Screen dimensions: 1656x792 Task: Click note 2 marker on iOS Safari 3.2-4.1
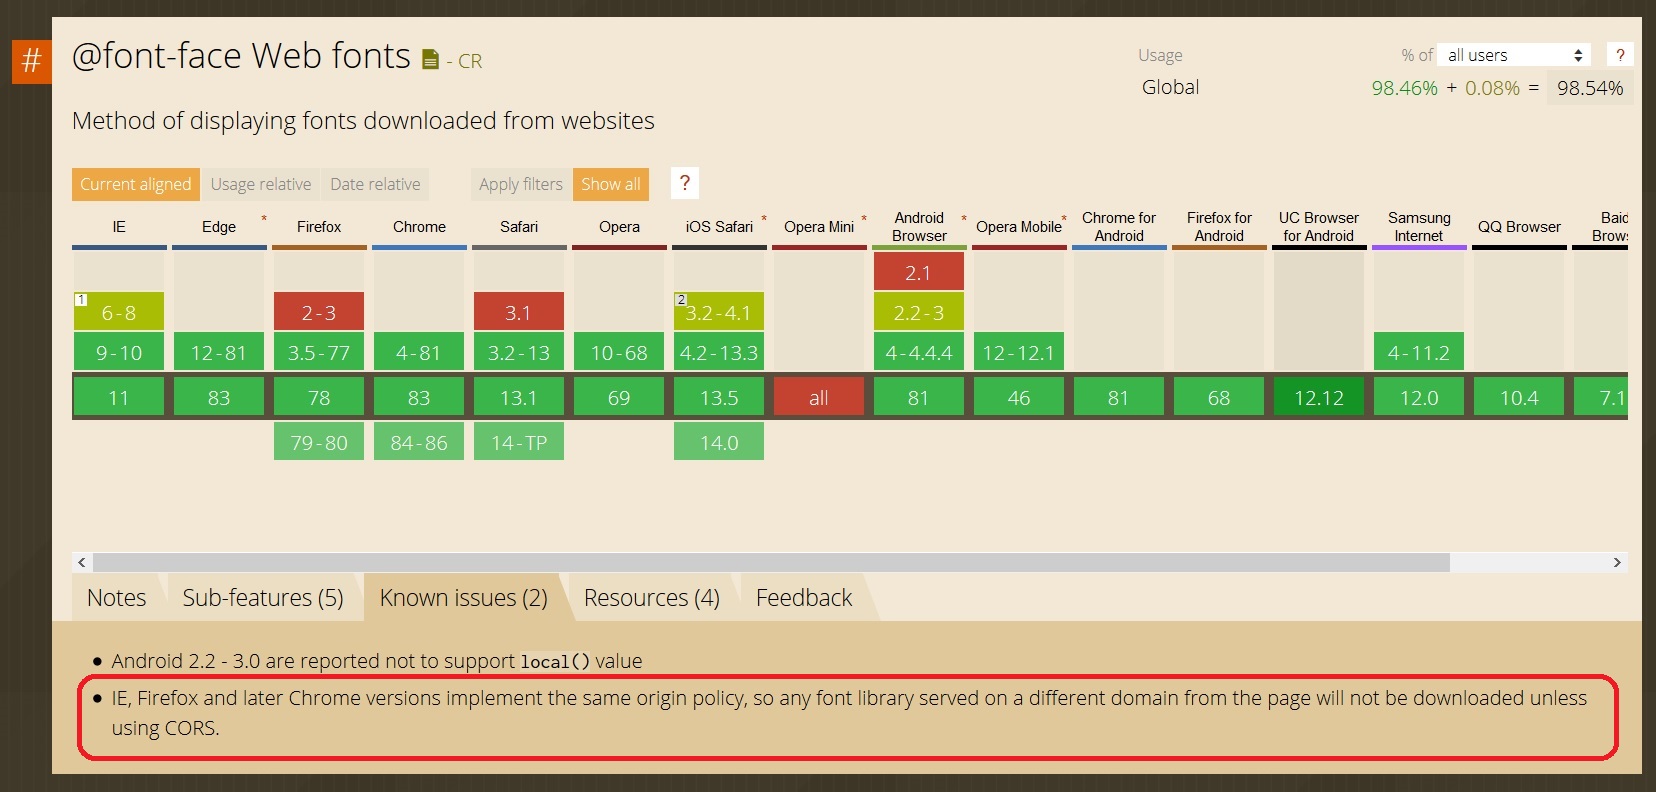pos(681,300)
